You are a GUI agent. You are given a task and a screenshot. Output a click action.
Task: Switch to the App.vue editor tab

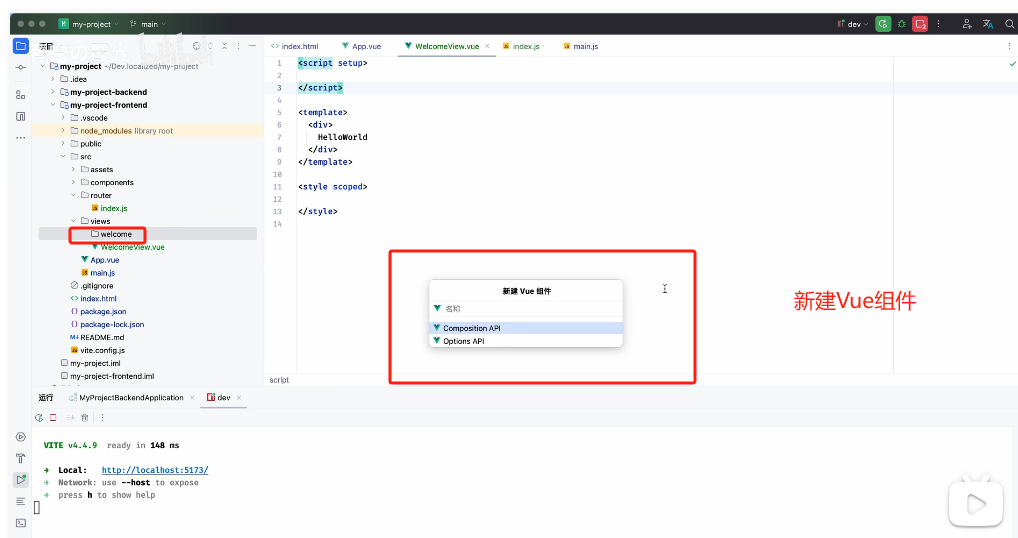(x=362, y=46)
